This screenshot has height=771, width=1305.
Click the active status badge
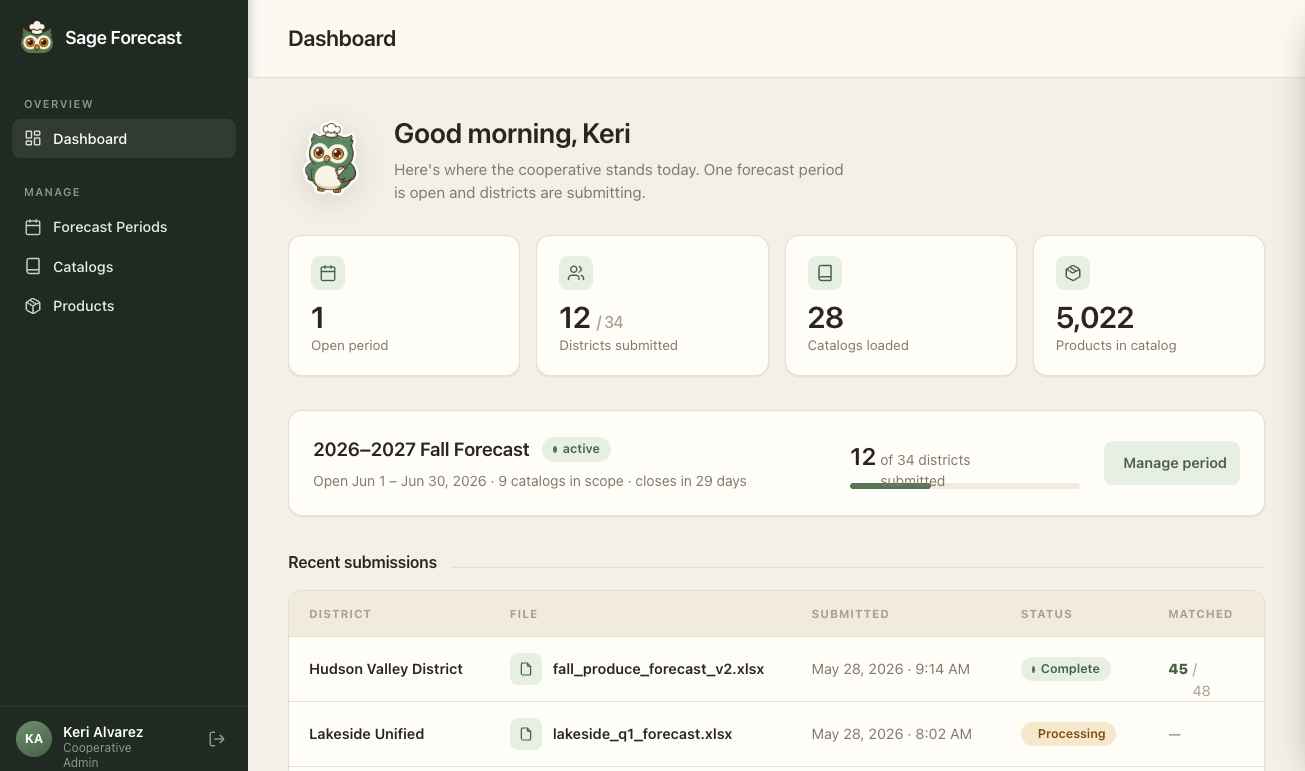tap(576, 449)
